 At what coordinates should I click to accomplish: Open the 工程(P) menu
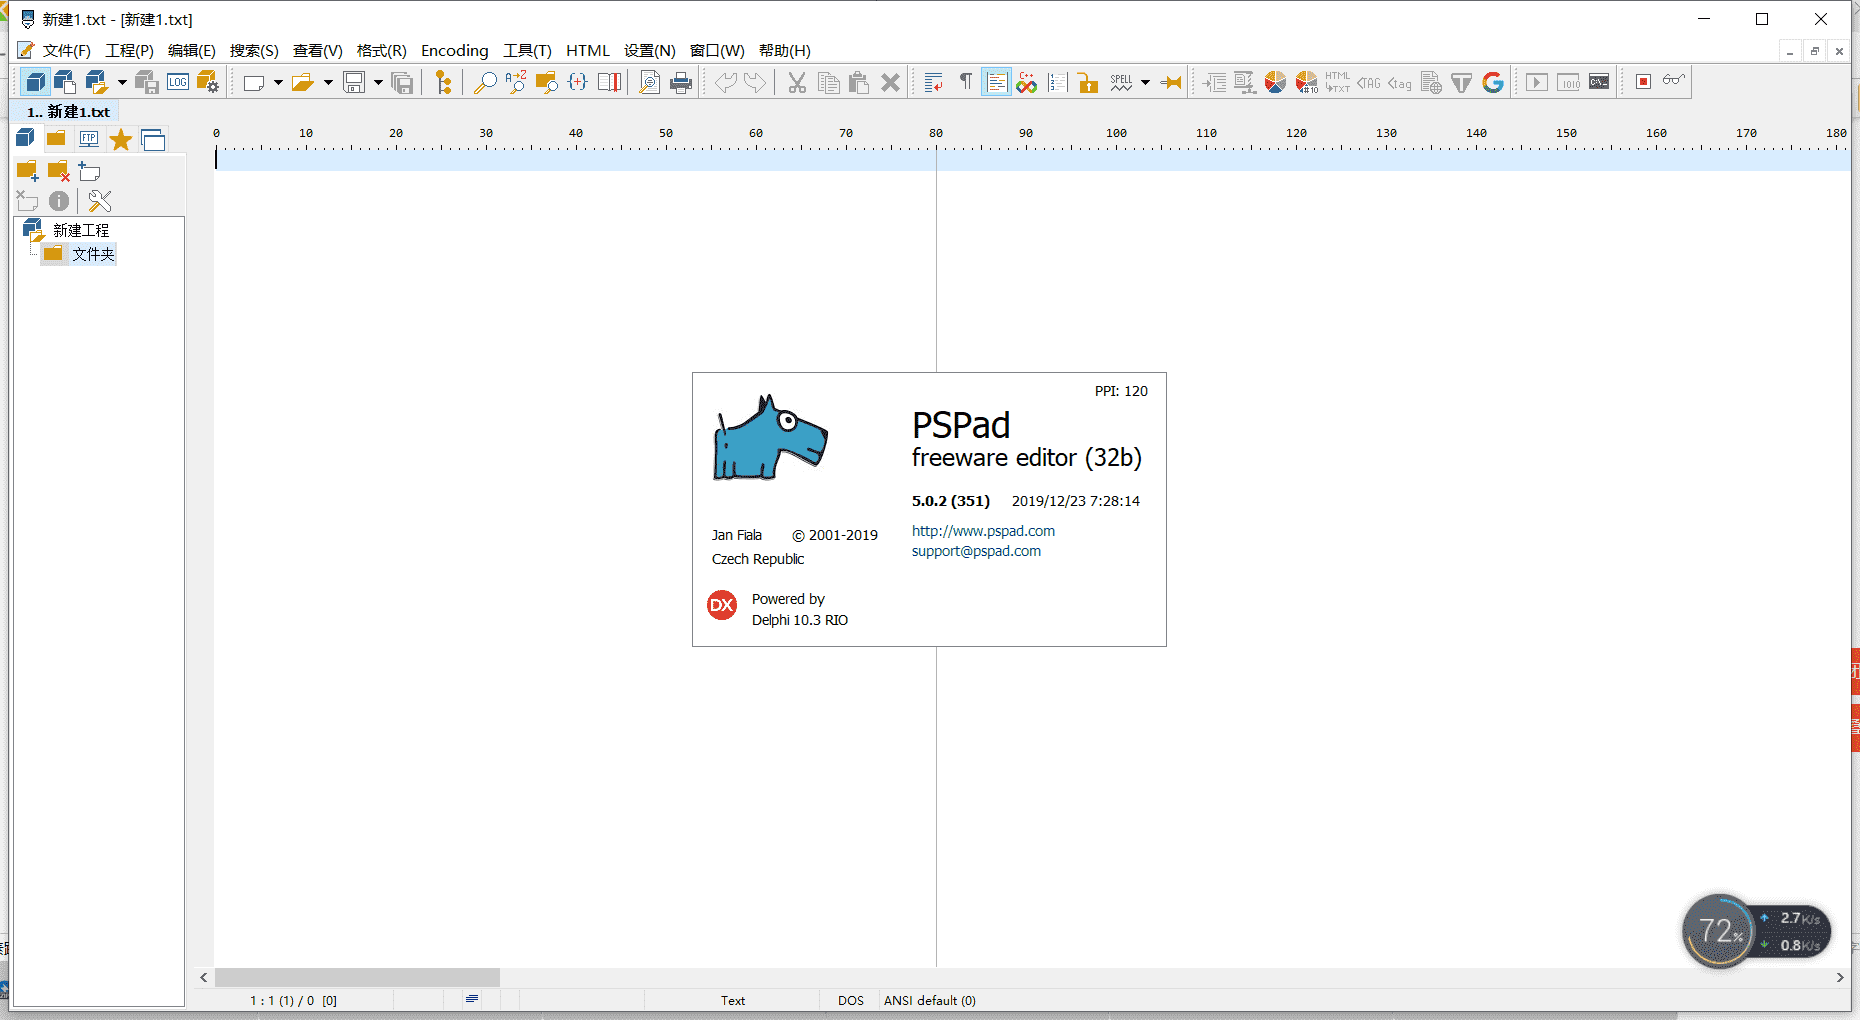(130, 51)
